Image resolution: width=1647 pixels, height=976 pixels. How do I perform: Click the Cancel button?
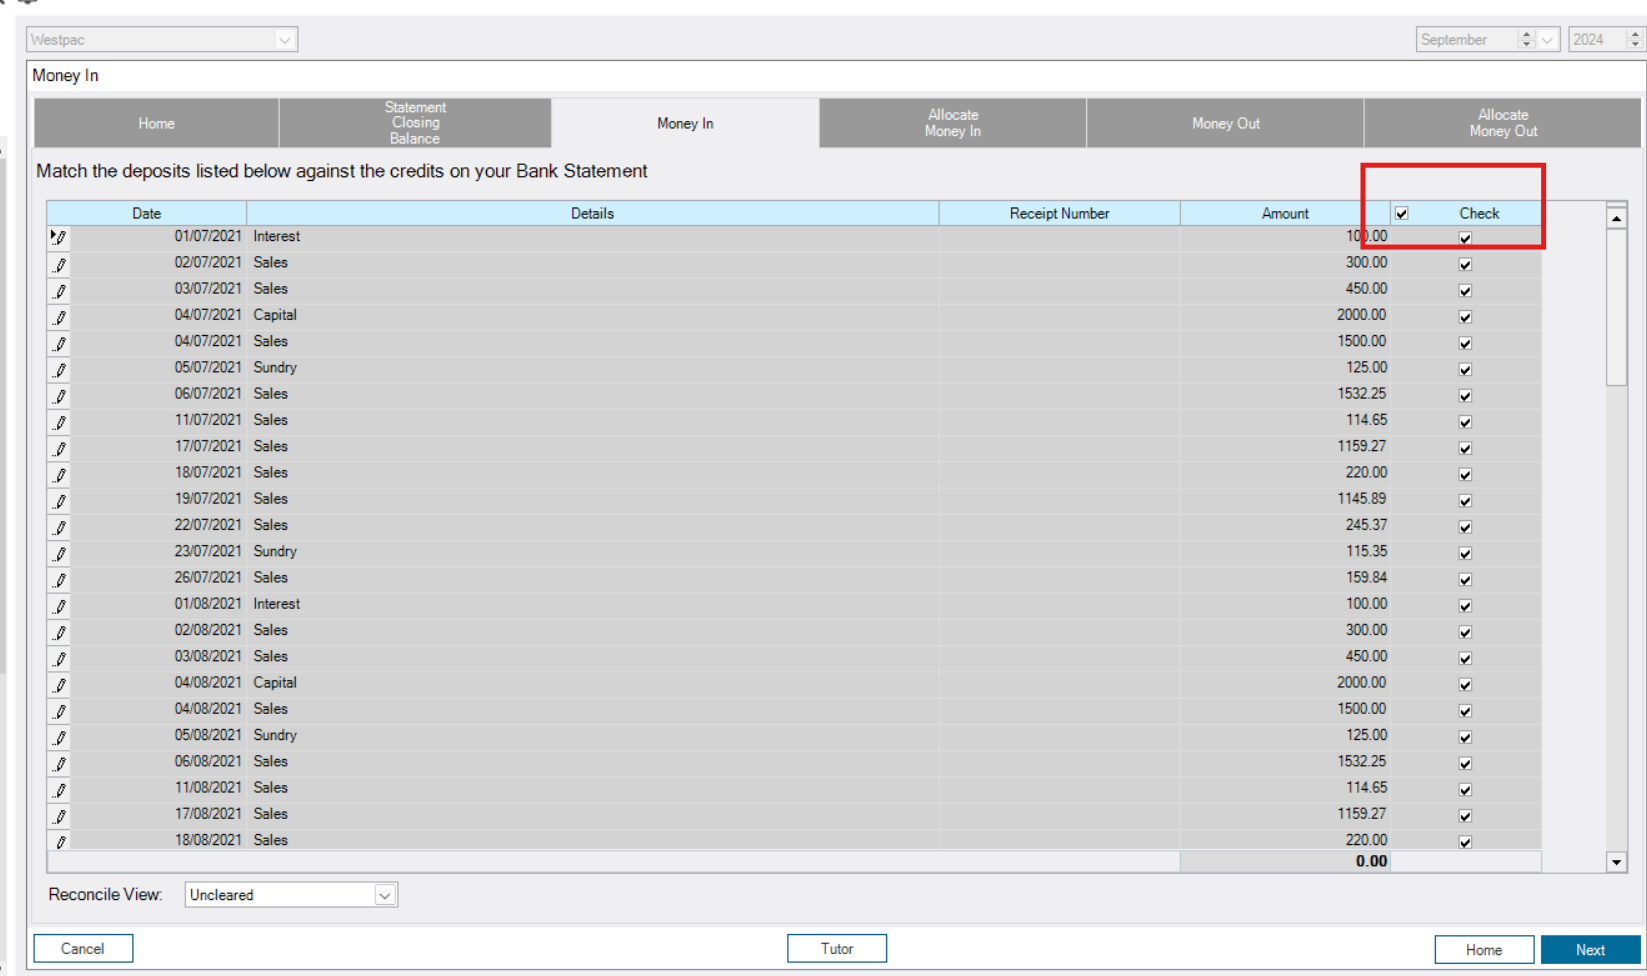point(83,948)
